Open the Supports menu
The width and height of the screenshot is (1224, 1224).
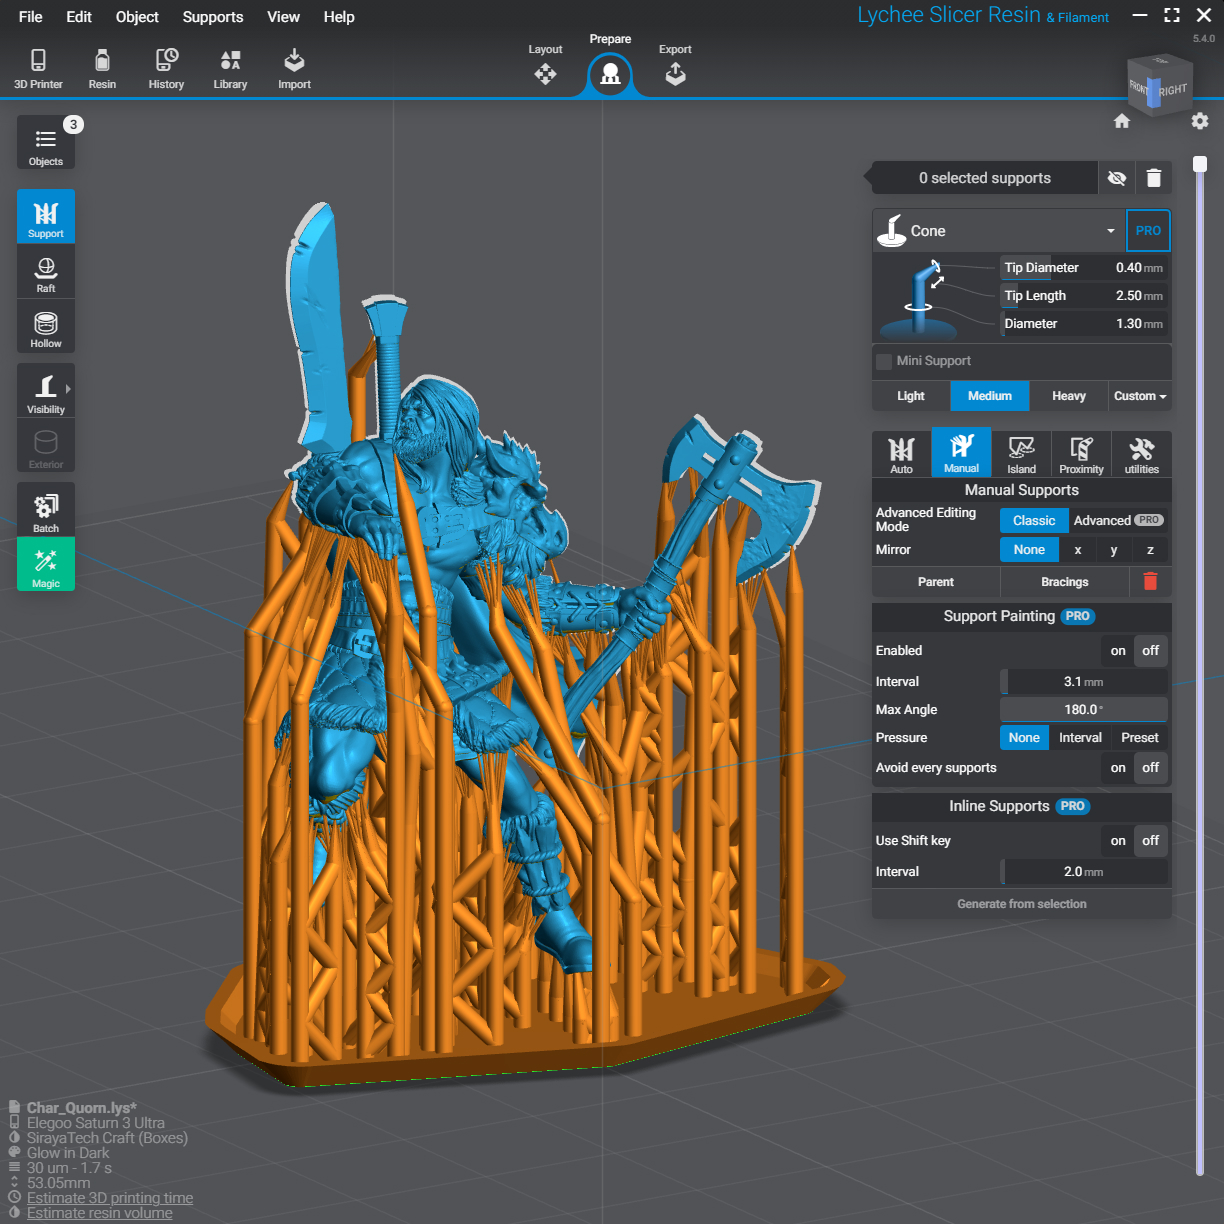[x=212, y=17]
